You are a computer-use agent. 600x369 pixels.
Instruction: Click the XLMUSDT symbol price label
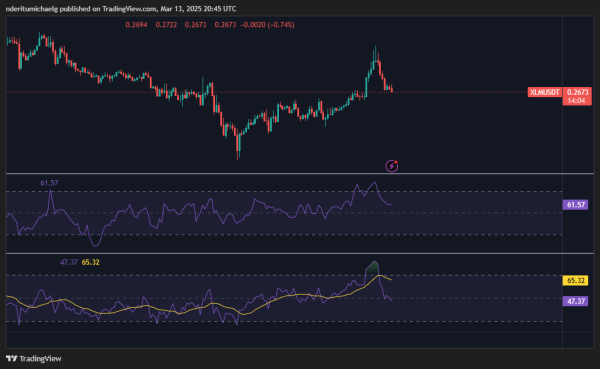pyautogui.click(x=545, y=92)
